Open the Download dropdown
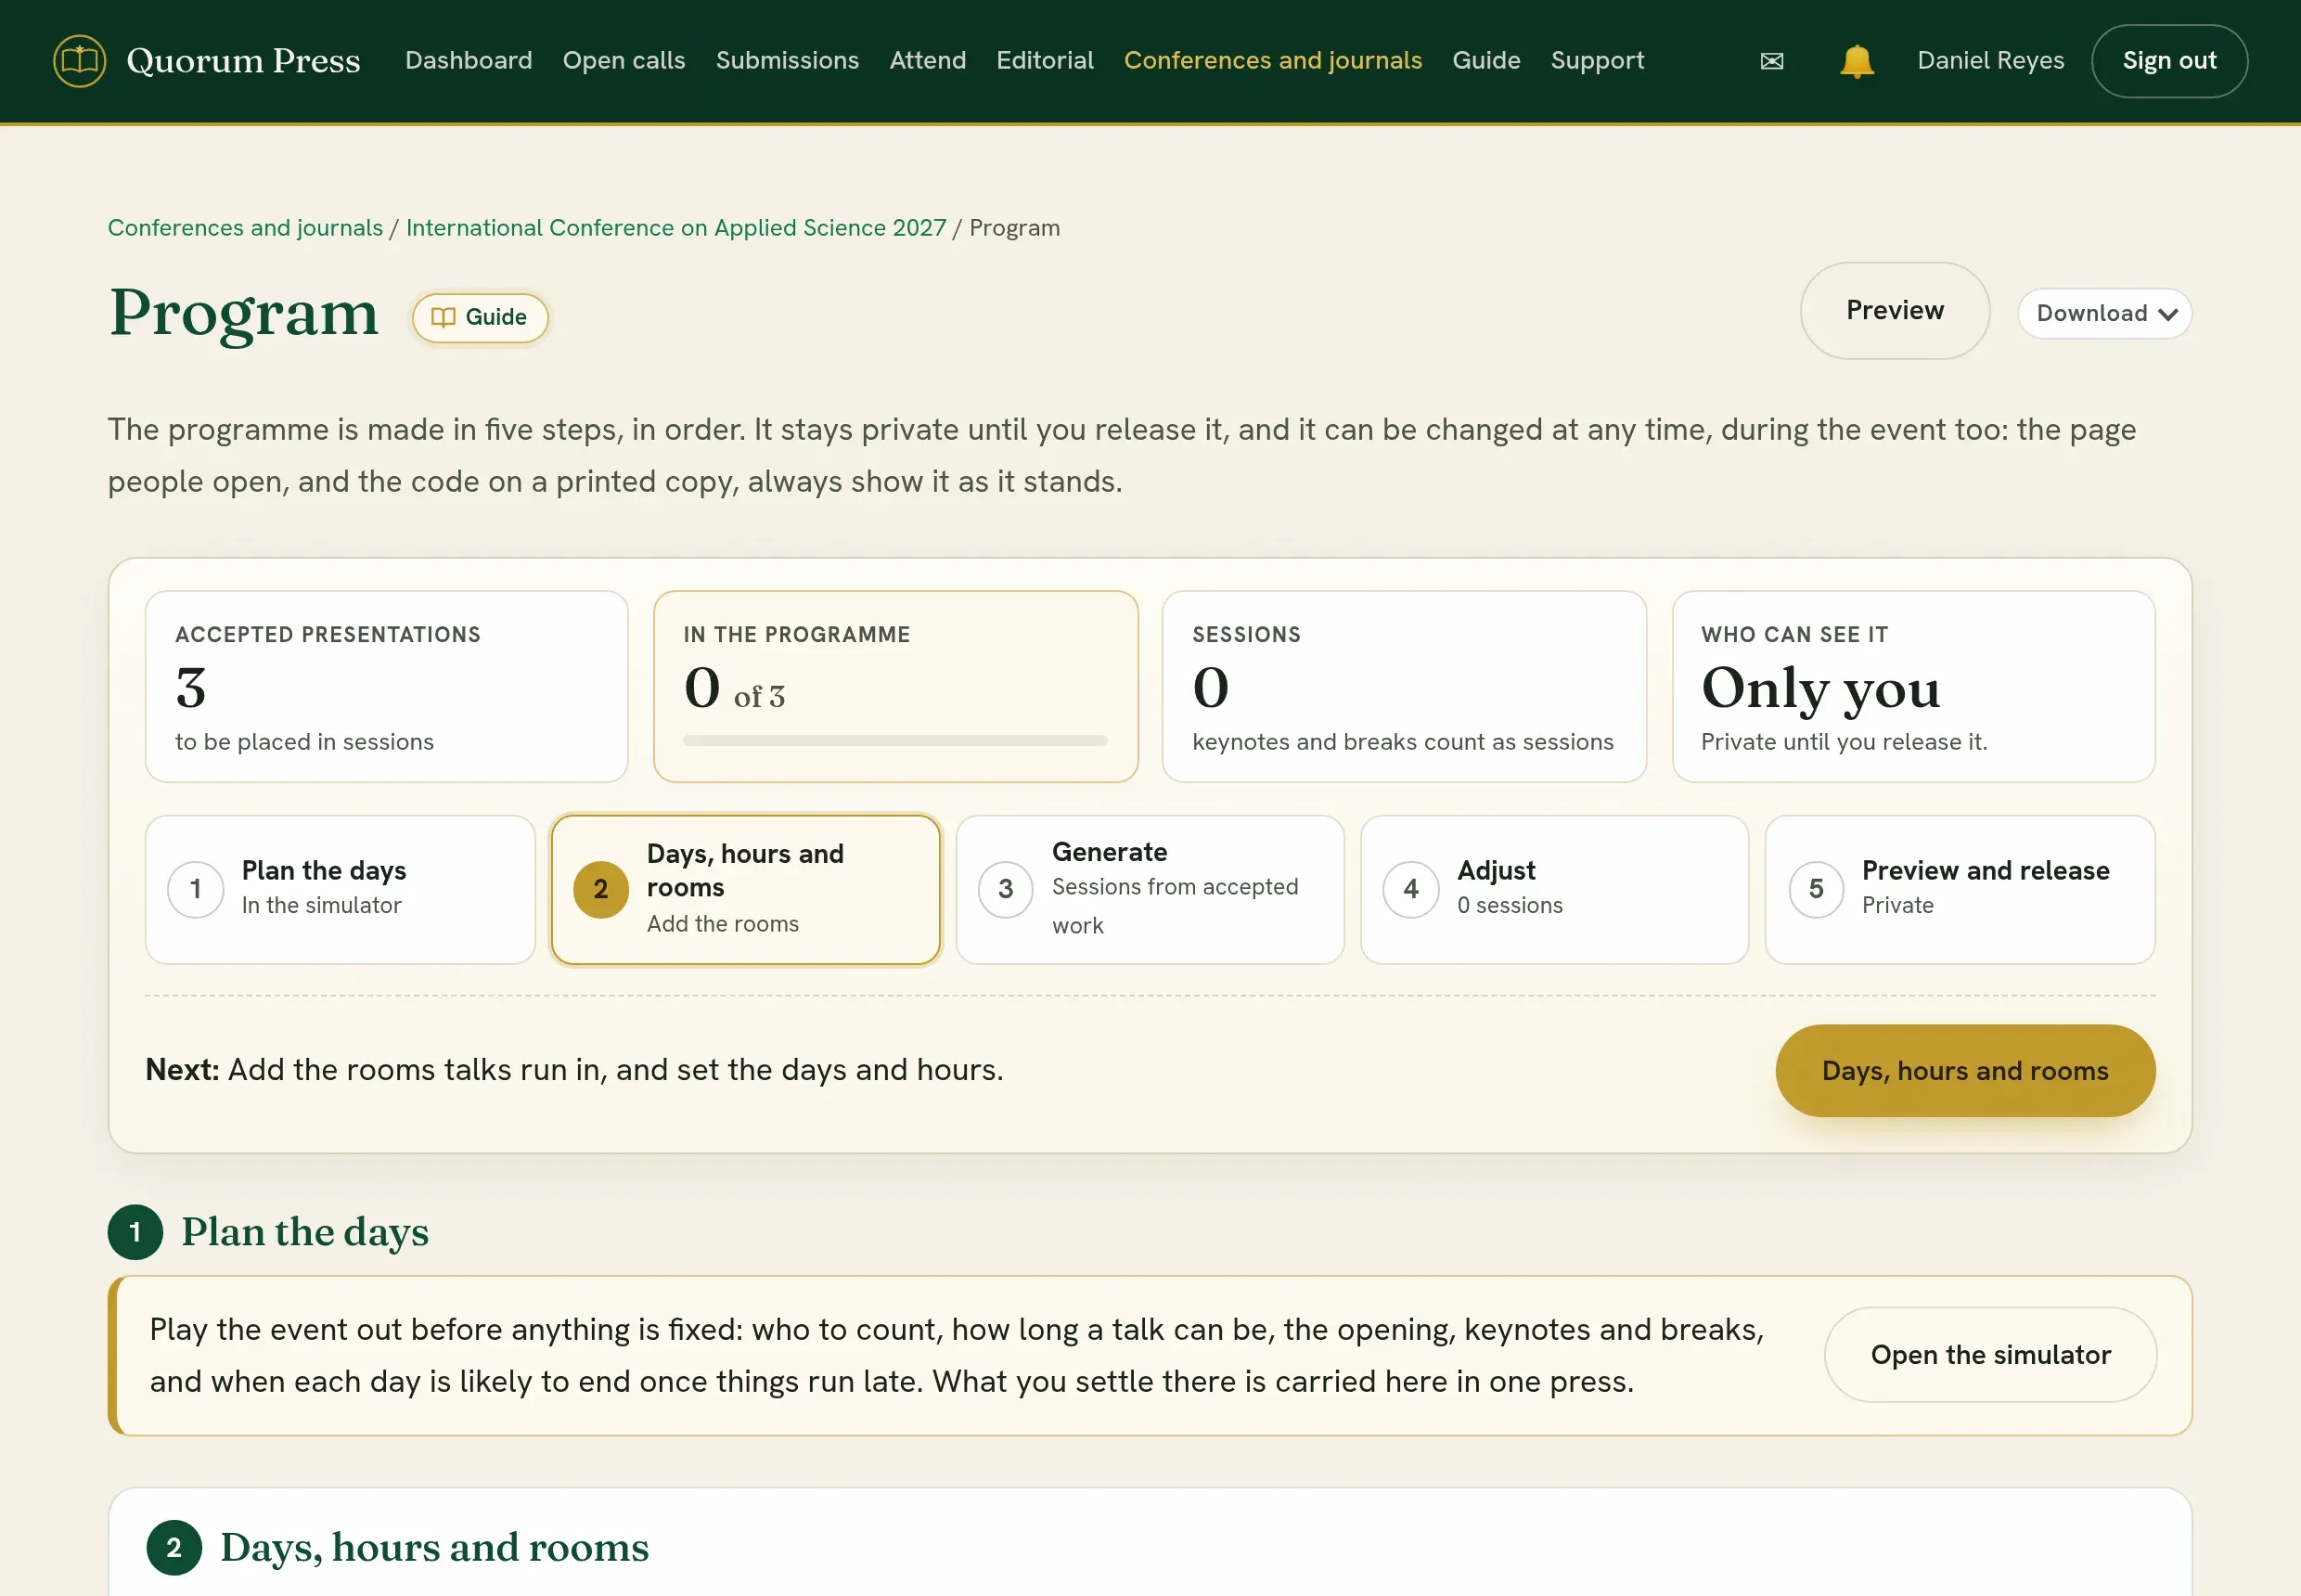Viewport: 2301px width, 1596px height. point(2104,314)
